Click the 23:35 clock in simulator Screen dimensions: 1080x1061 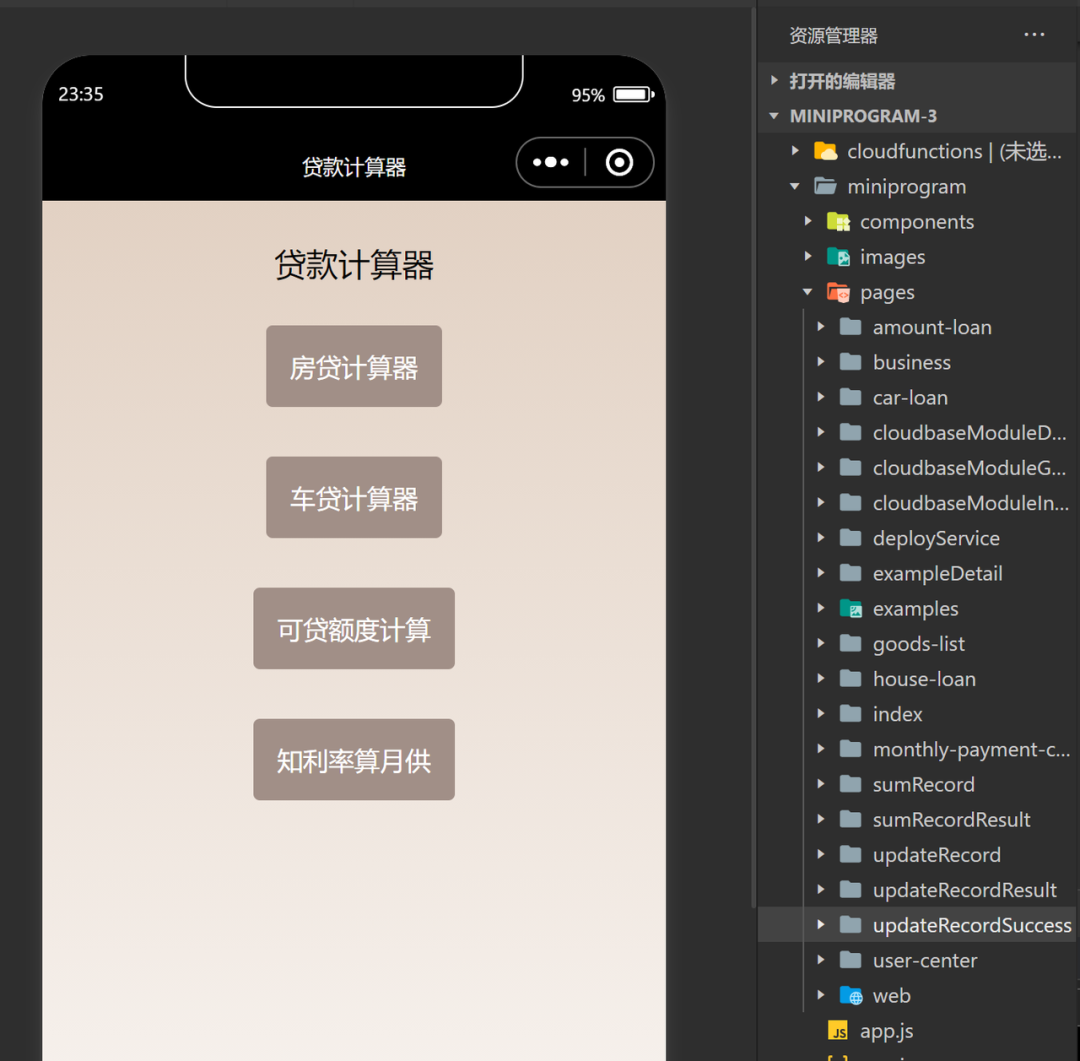[81, 94]
